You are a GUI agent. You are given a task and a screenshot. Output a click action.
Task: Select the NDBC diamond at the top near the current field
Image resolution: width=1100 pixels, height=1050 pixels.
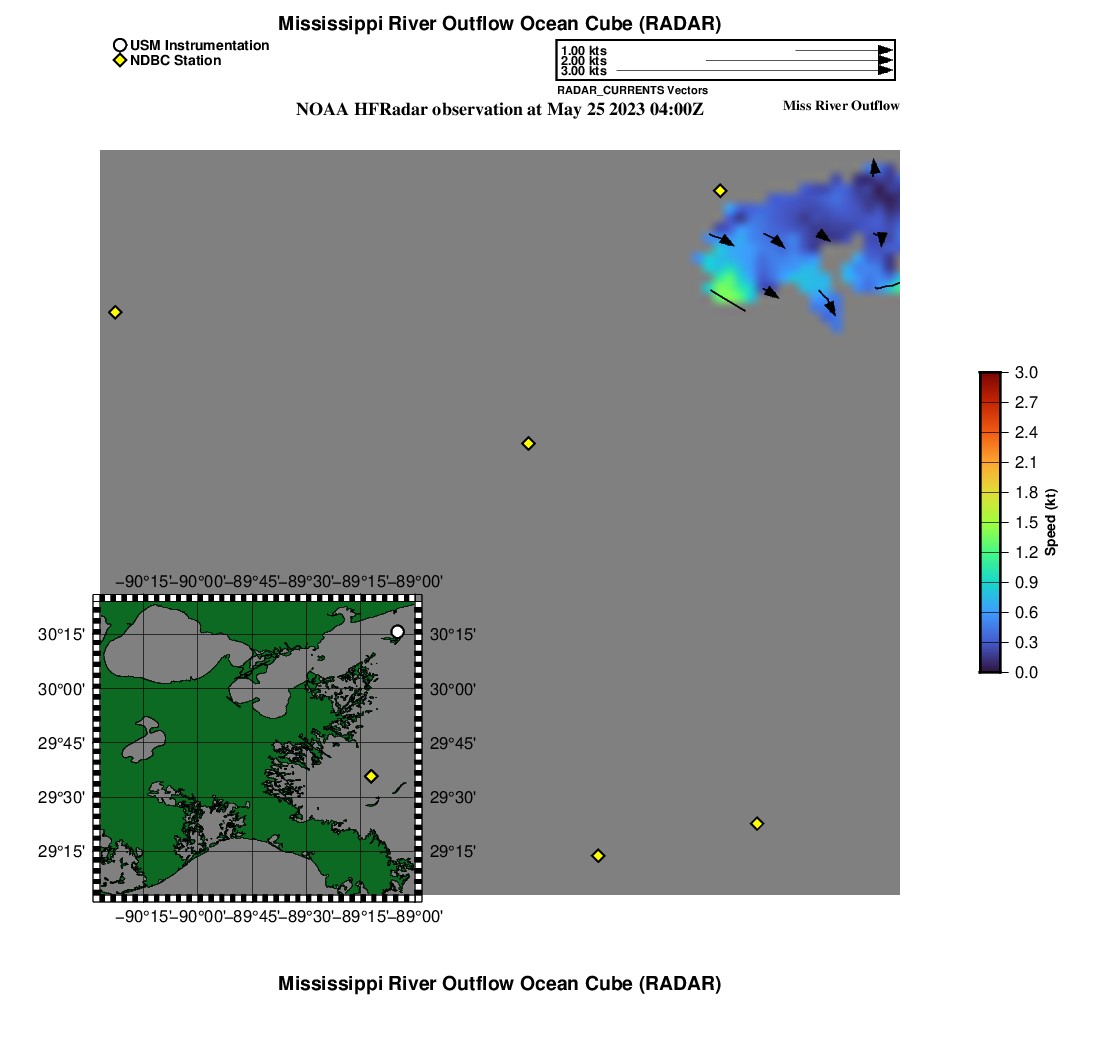click(719, 191)
